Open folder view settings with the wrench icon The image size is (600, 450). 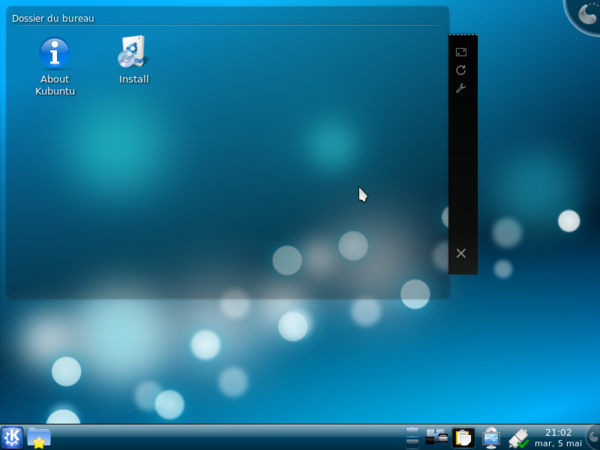click(461, 88)
